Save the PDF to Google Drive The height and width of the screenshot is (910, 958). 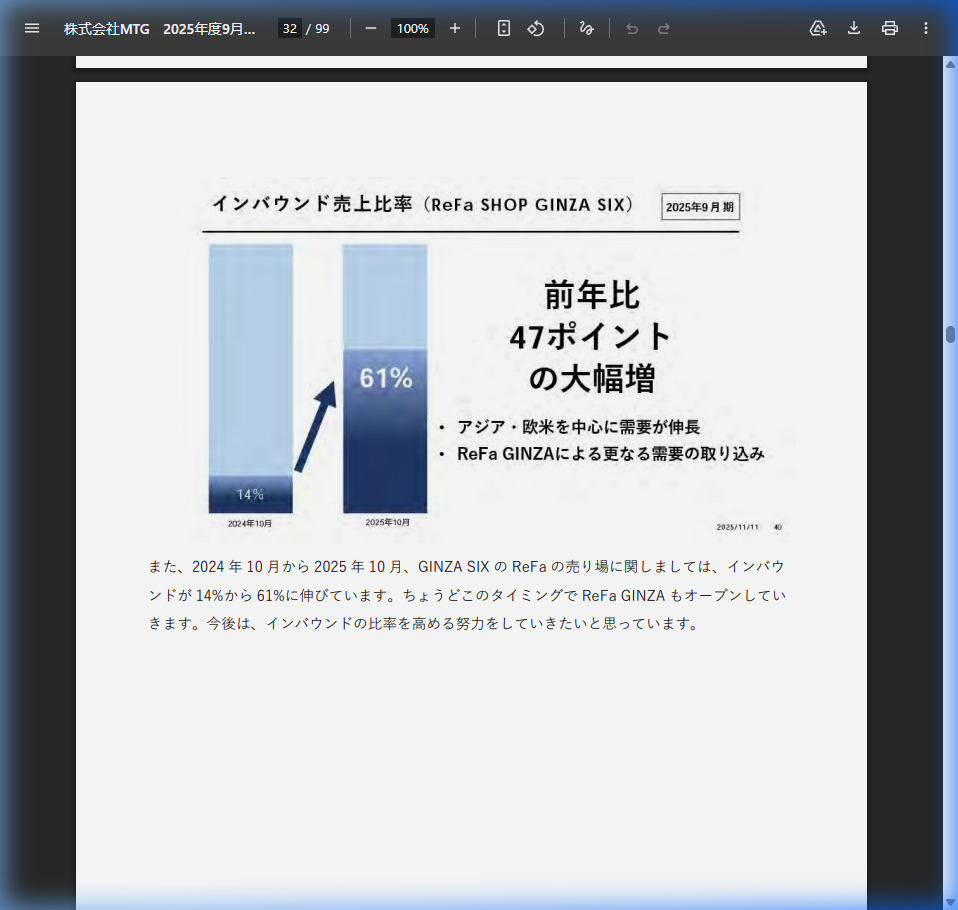pyautogui.click(x=817, y=28)
